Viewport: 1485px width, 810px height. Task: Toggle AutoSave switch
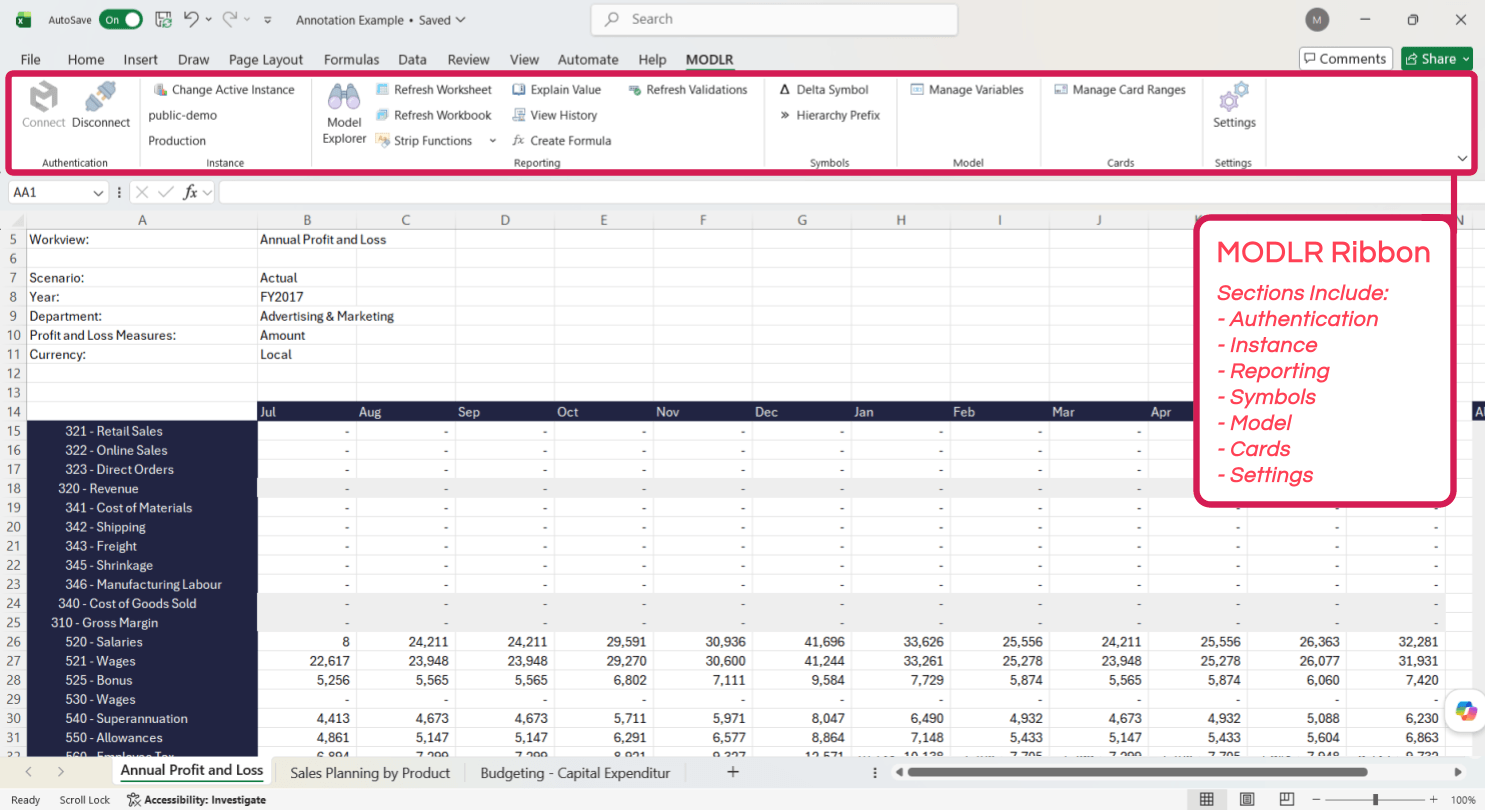point(121,19)
